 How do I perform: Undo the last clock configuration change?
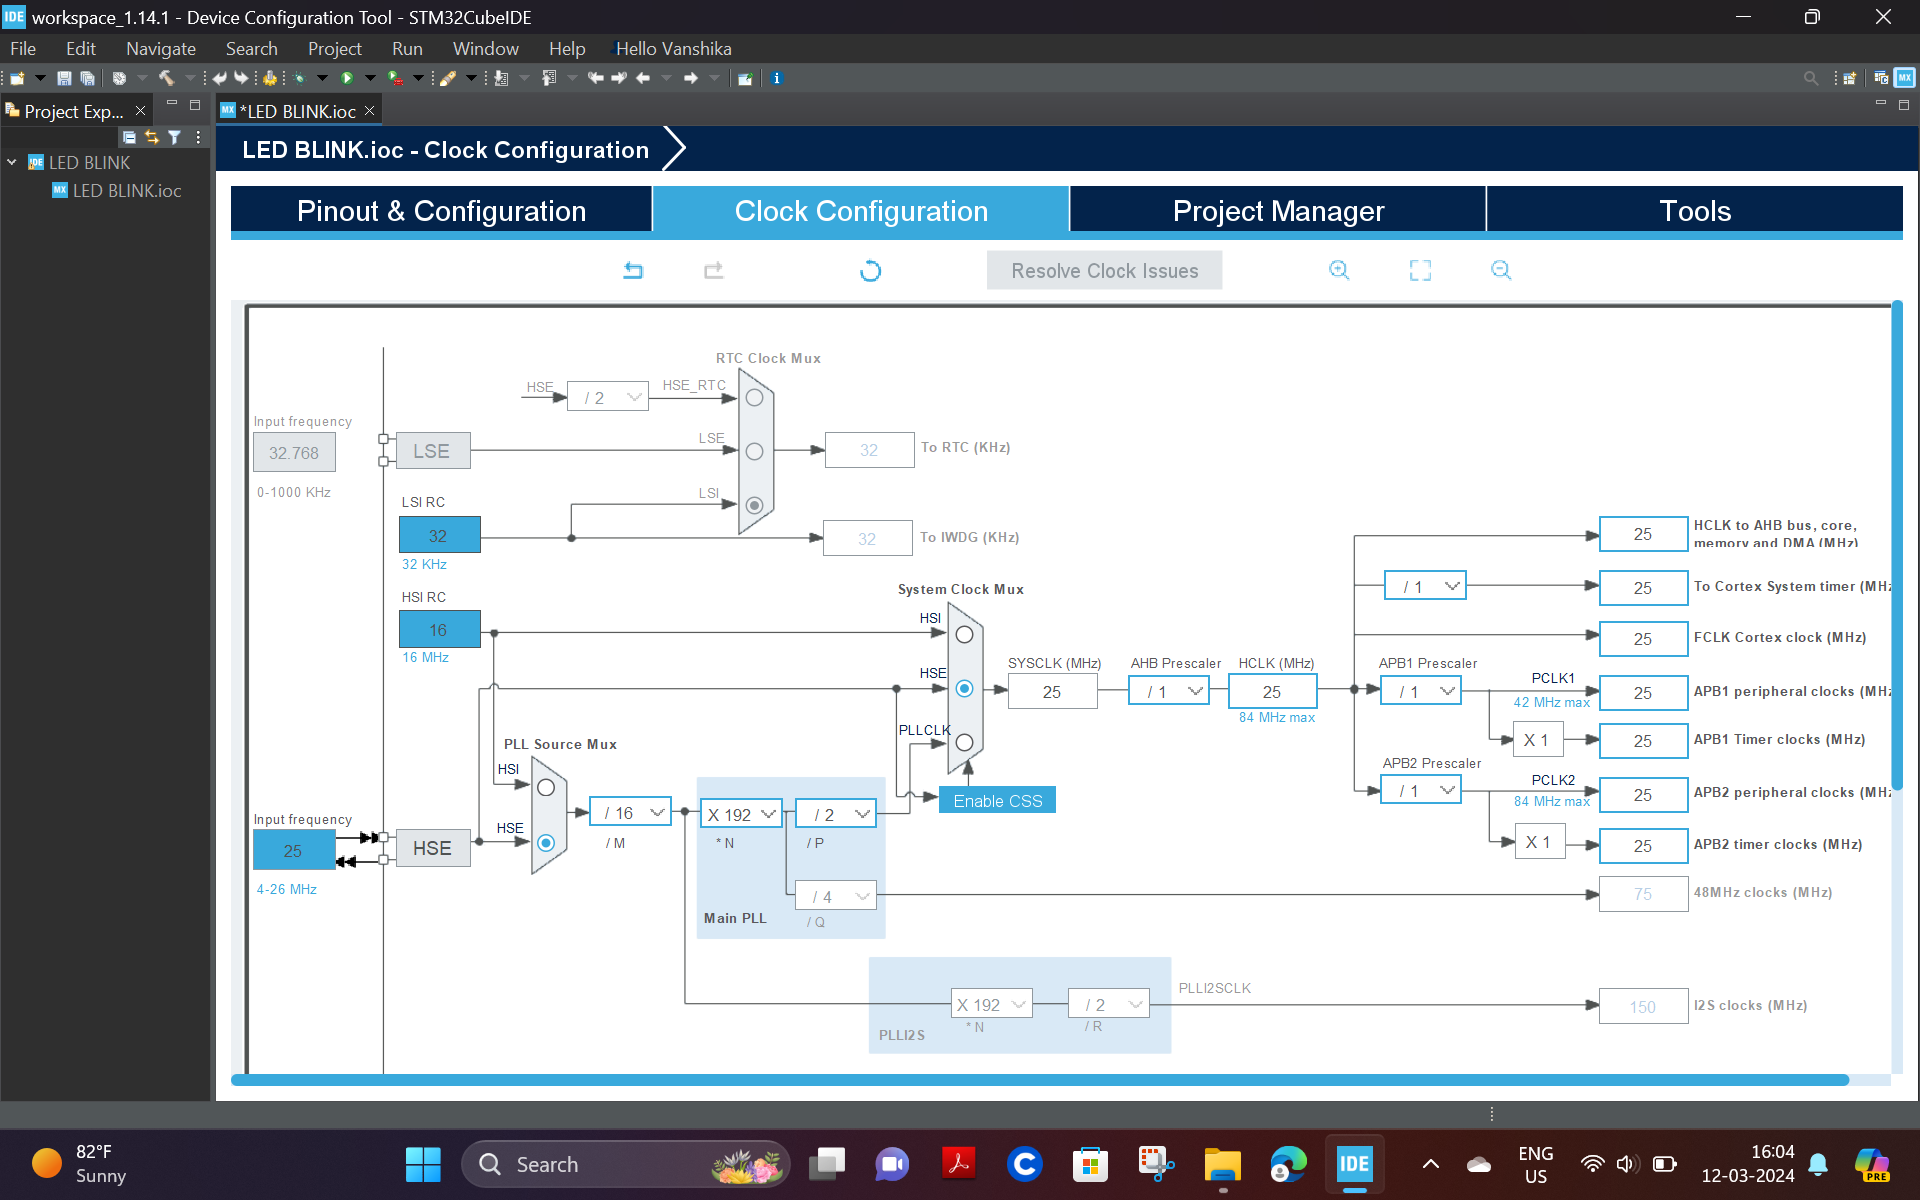tap(632, 270)
